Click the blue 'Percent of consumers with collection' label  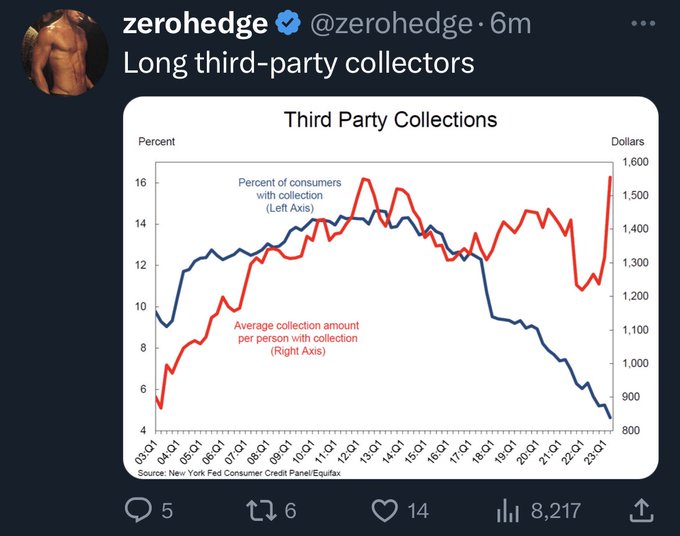[290, 195]
